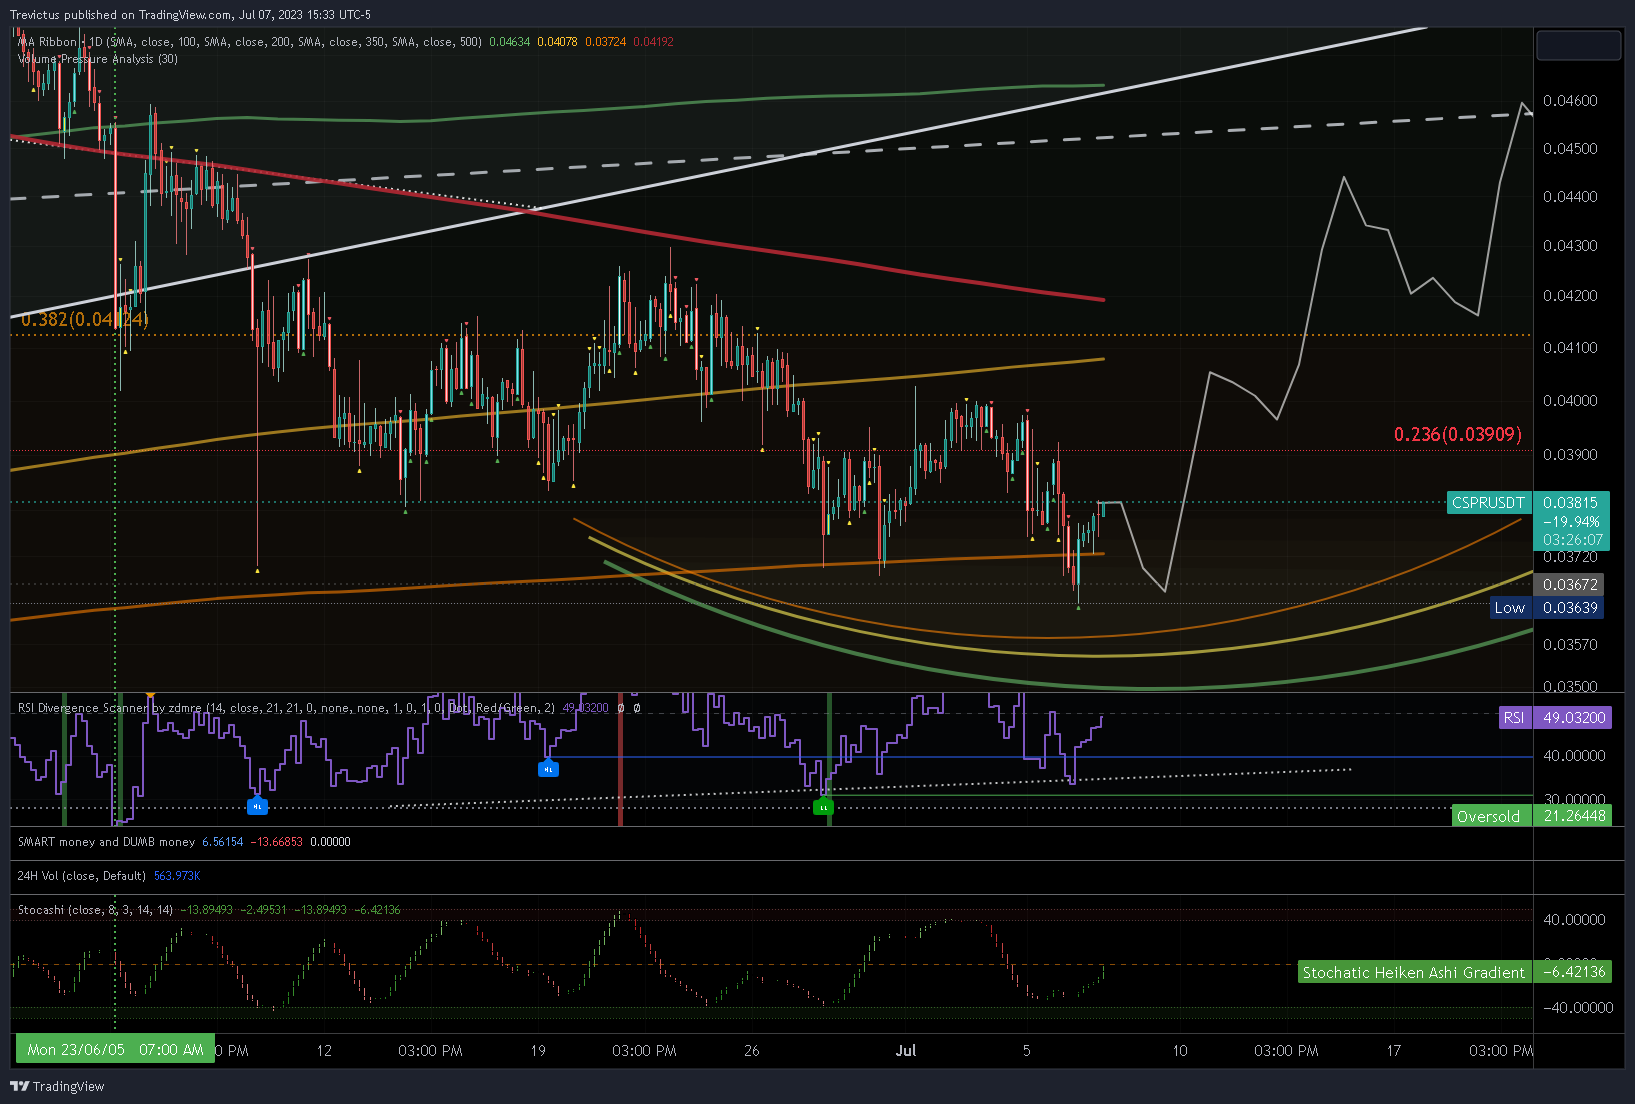Click the grey 0.03672 price label
Screen dimensions: 1635x1104
[1570, 584]
